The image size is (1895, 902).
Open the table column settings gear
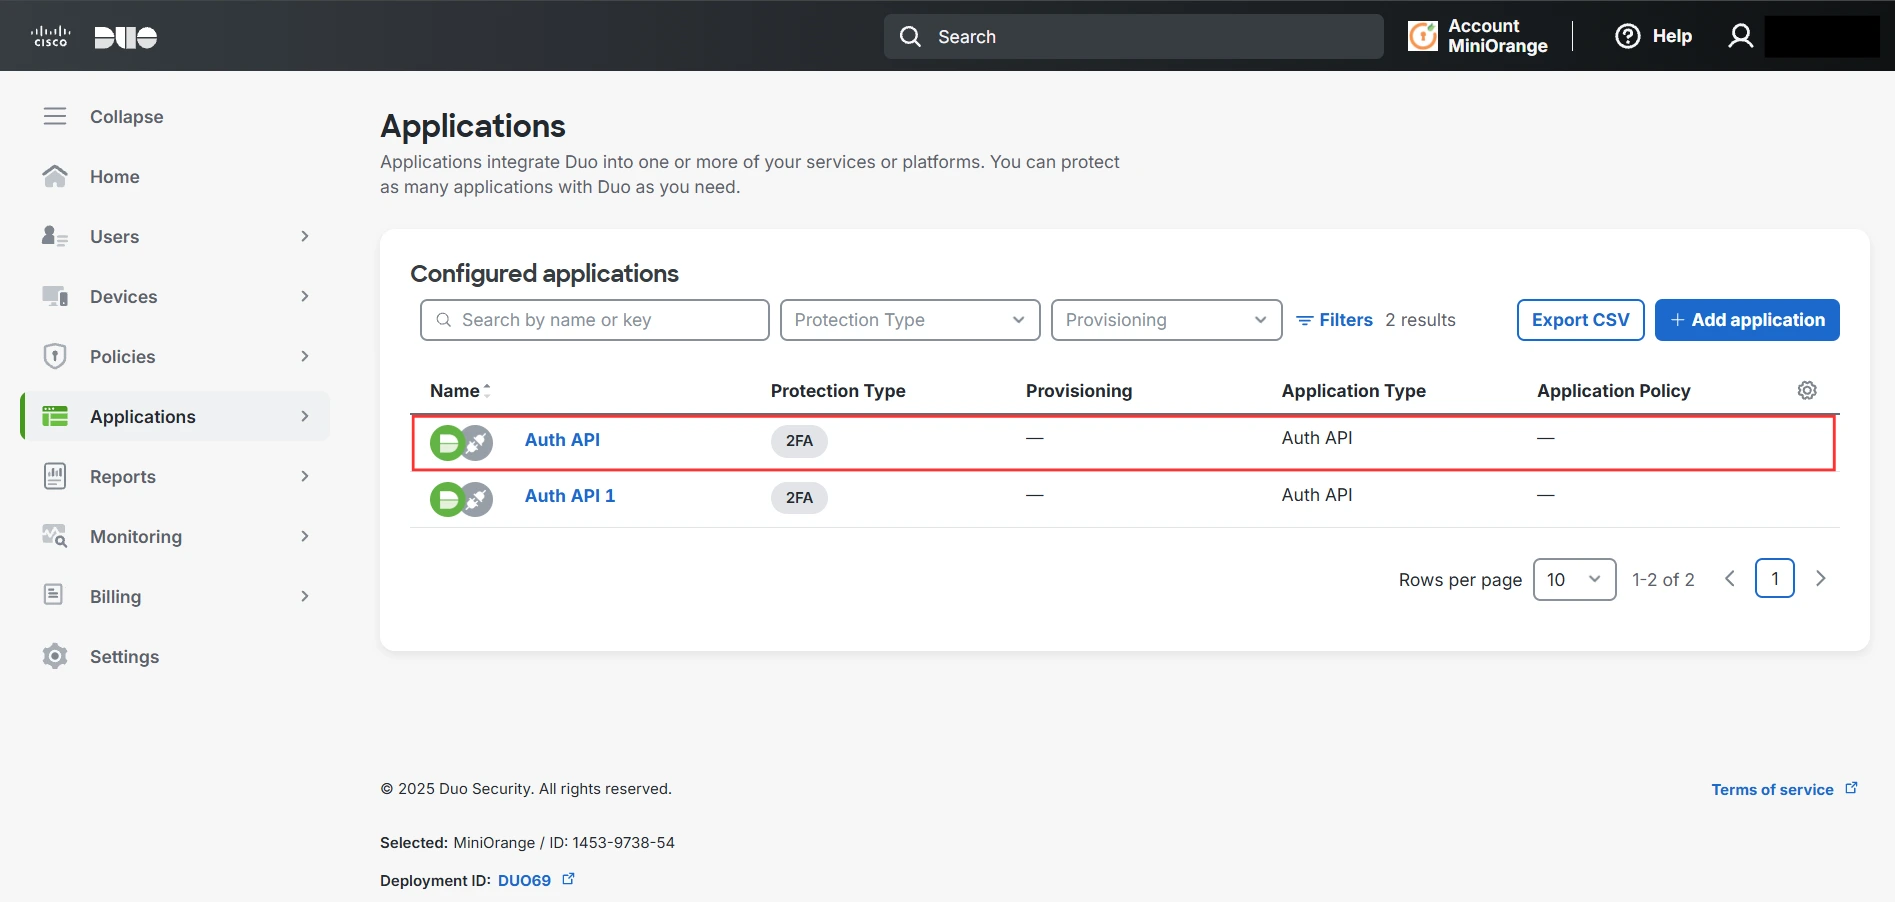pyautogui.click(x=1806, y=390)
